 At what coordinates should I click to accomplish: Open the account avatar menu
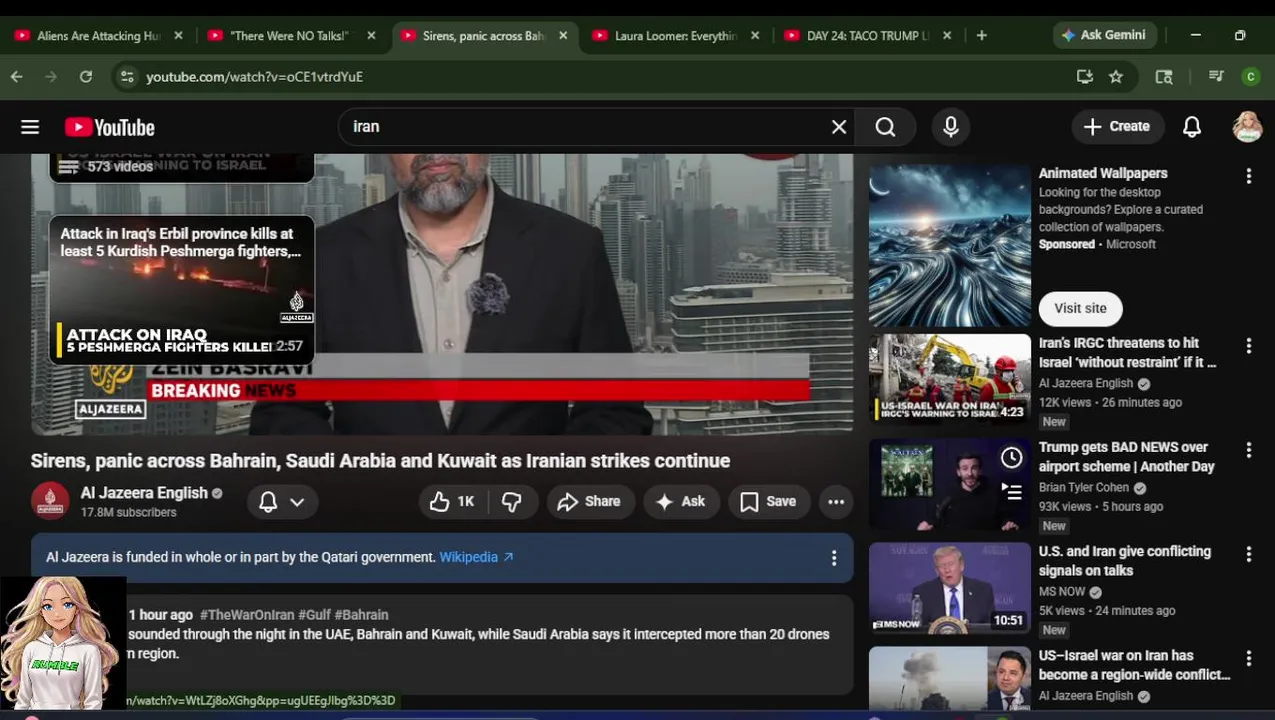point(1247,127)
